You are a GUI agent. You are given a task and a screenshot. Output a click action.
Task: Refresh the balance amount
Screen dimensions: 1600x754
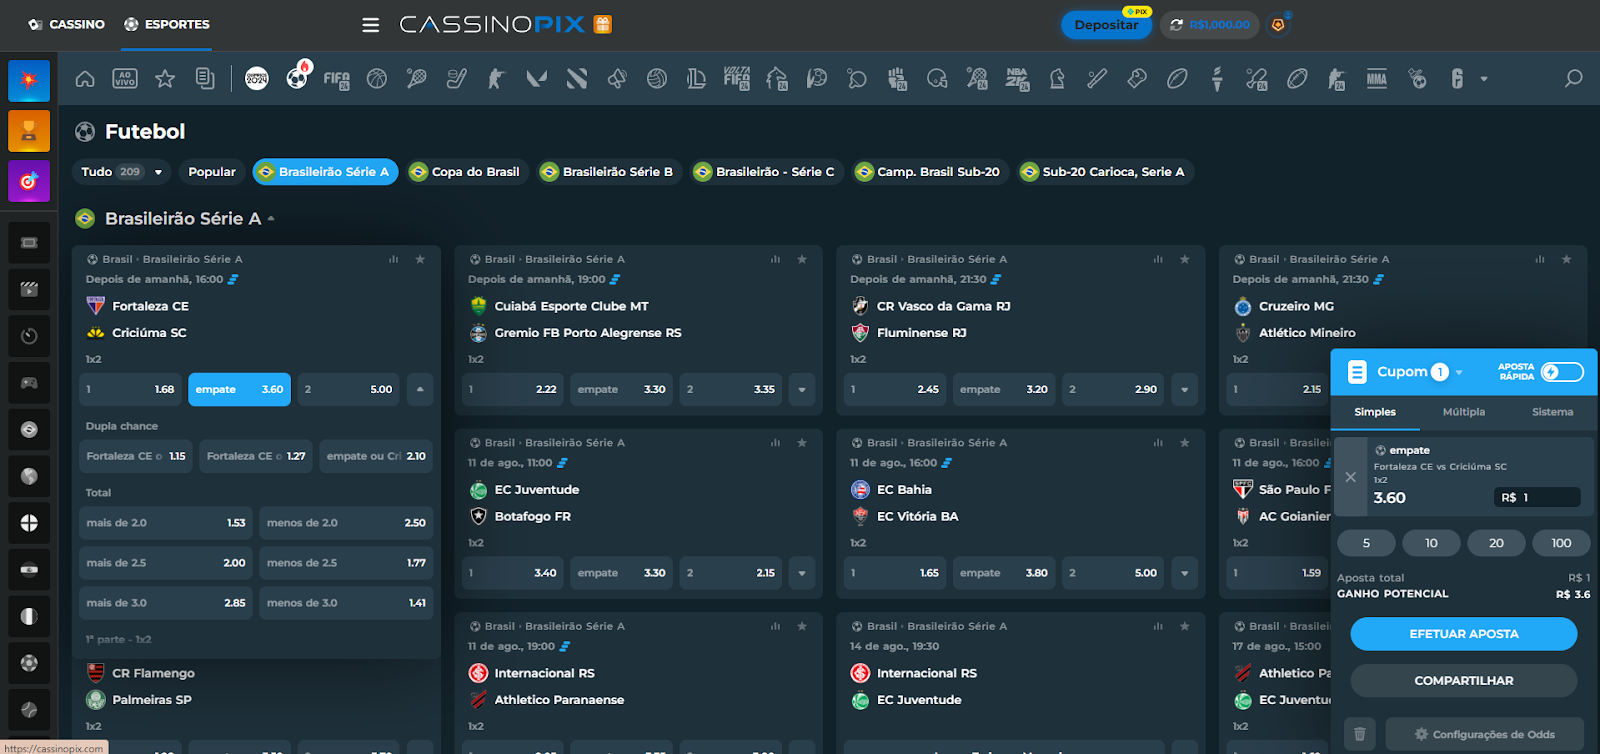pos(1176,25)
